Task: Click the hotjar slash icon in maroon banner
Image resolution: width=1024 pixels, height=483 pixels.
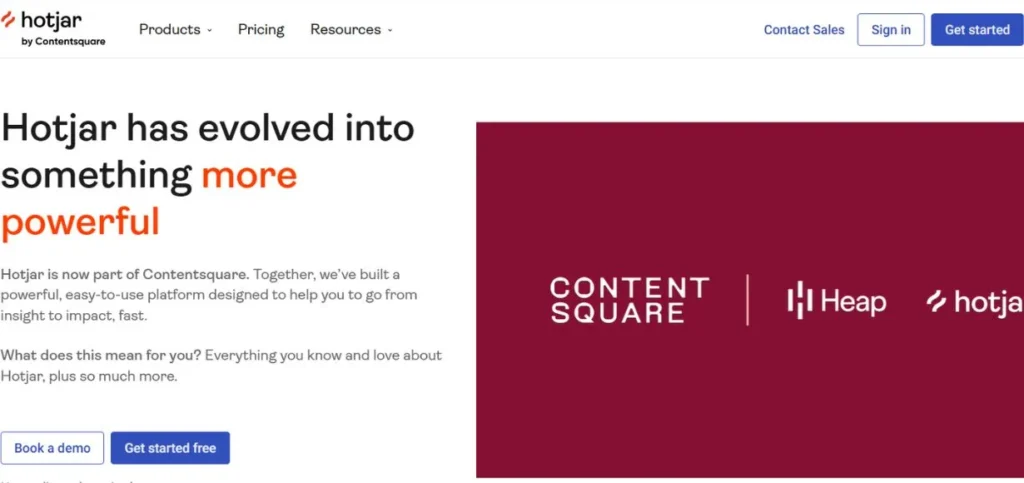Action: (936, 301)
